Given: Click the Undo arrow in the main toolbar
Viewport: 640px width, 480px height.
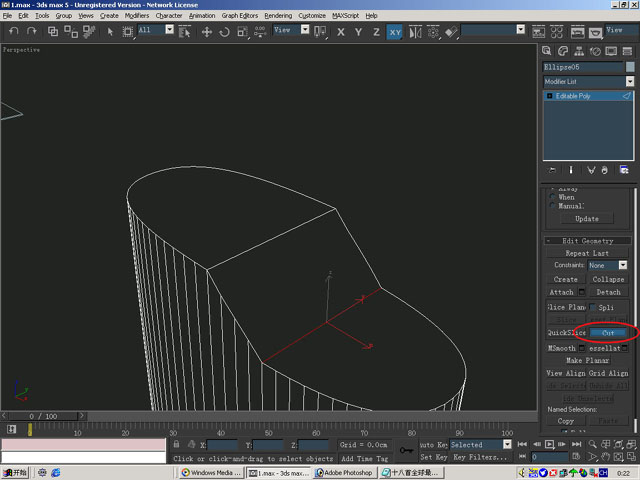Looking at the screenshot, I should pyautogui.click(x=14, y=32).
